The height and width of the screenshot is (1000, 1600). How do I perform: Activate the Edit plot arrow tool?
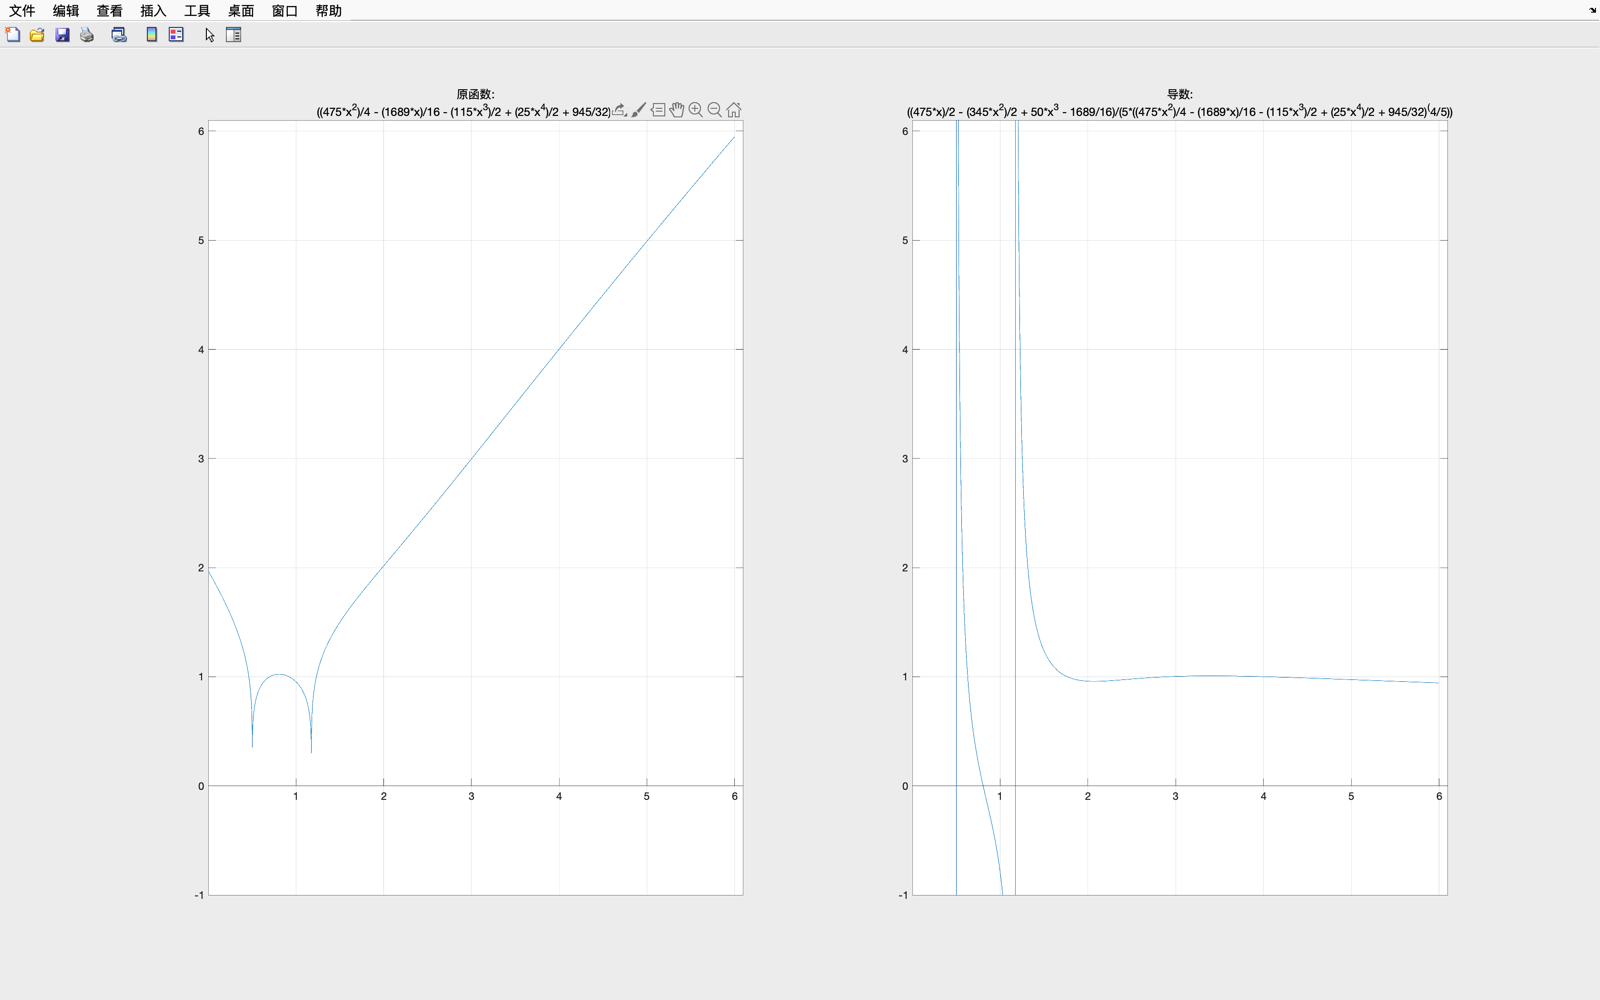pos(209,35)
